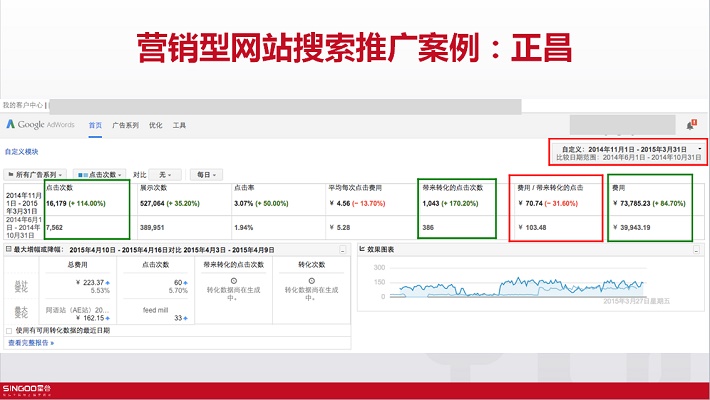710x400 pixels.
Task: Click clock icon under 转化次数 column
Action: point(312,281)
